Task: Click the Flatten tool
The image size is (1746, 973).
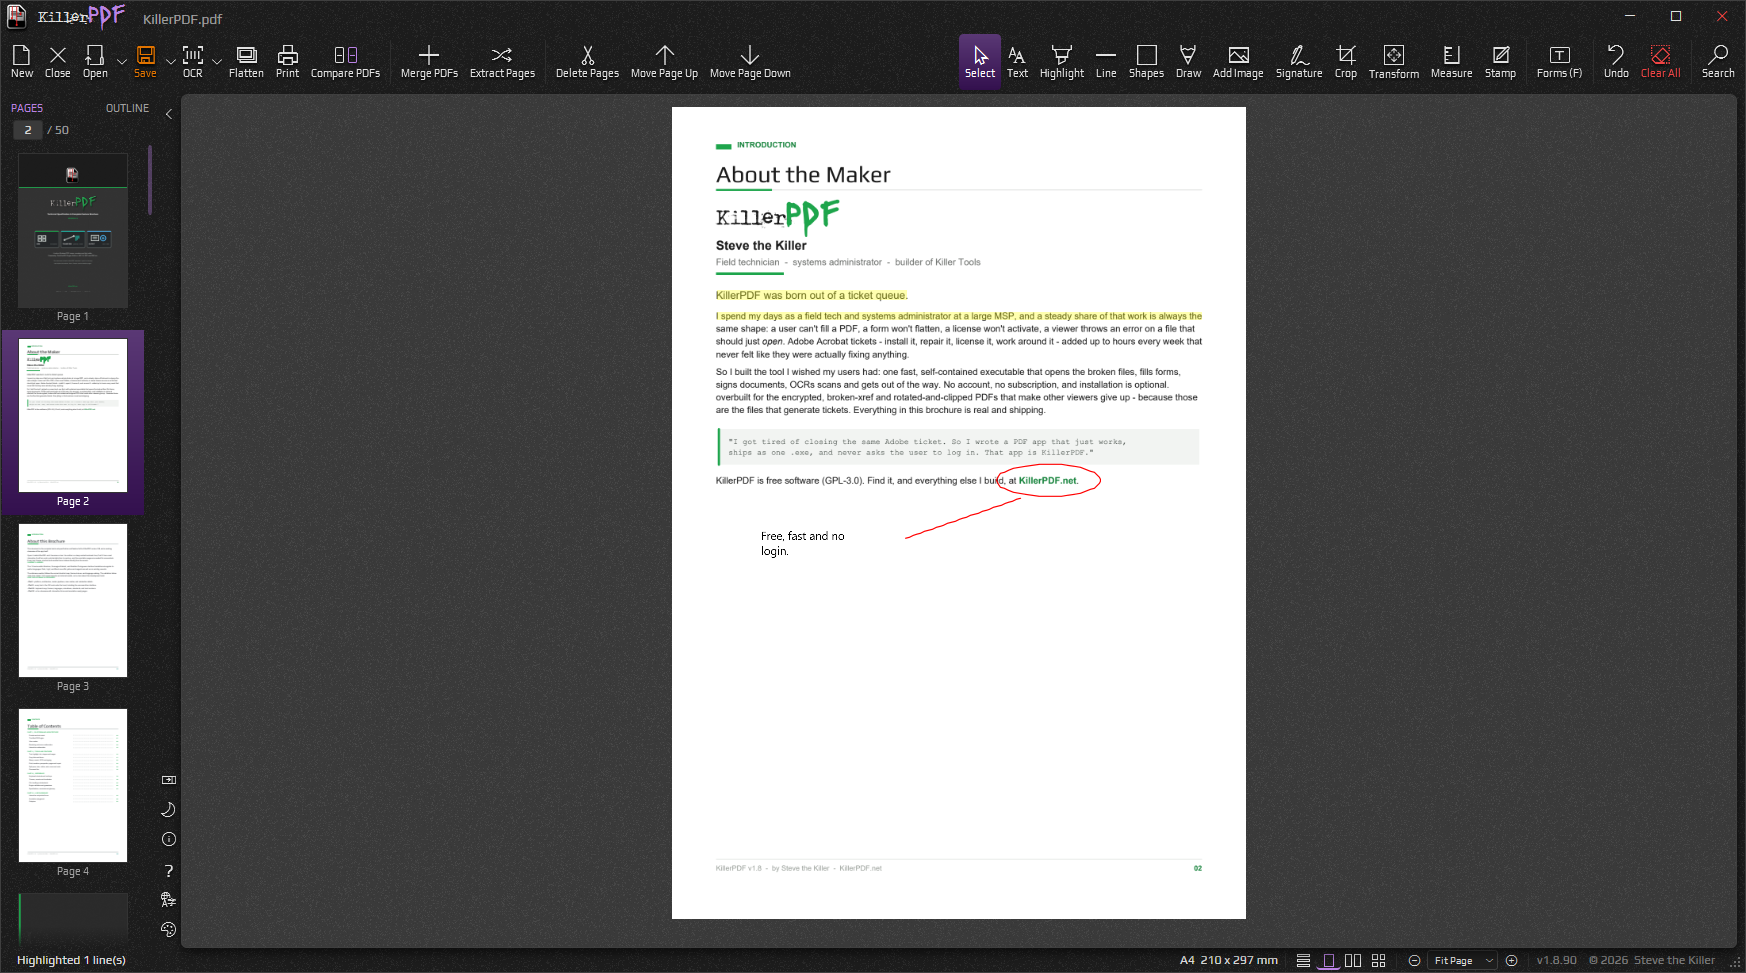Action: point(246,61)
